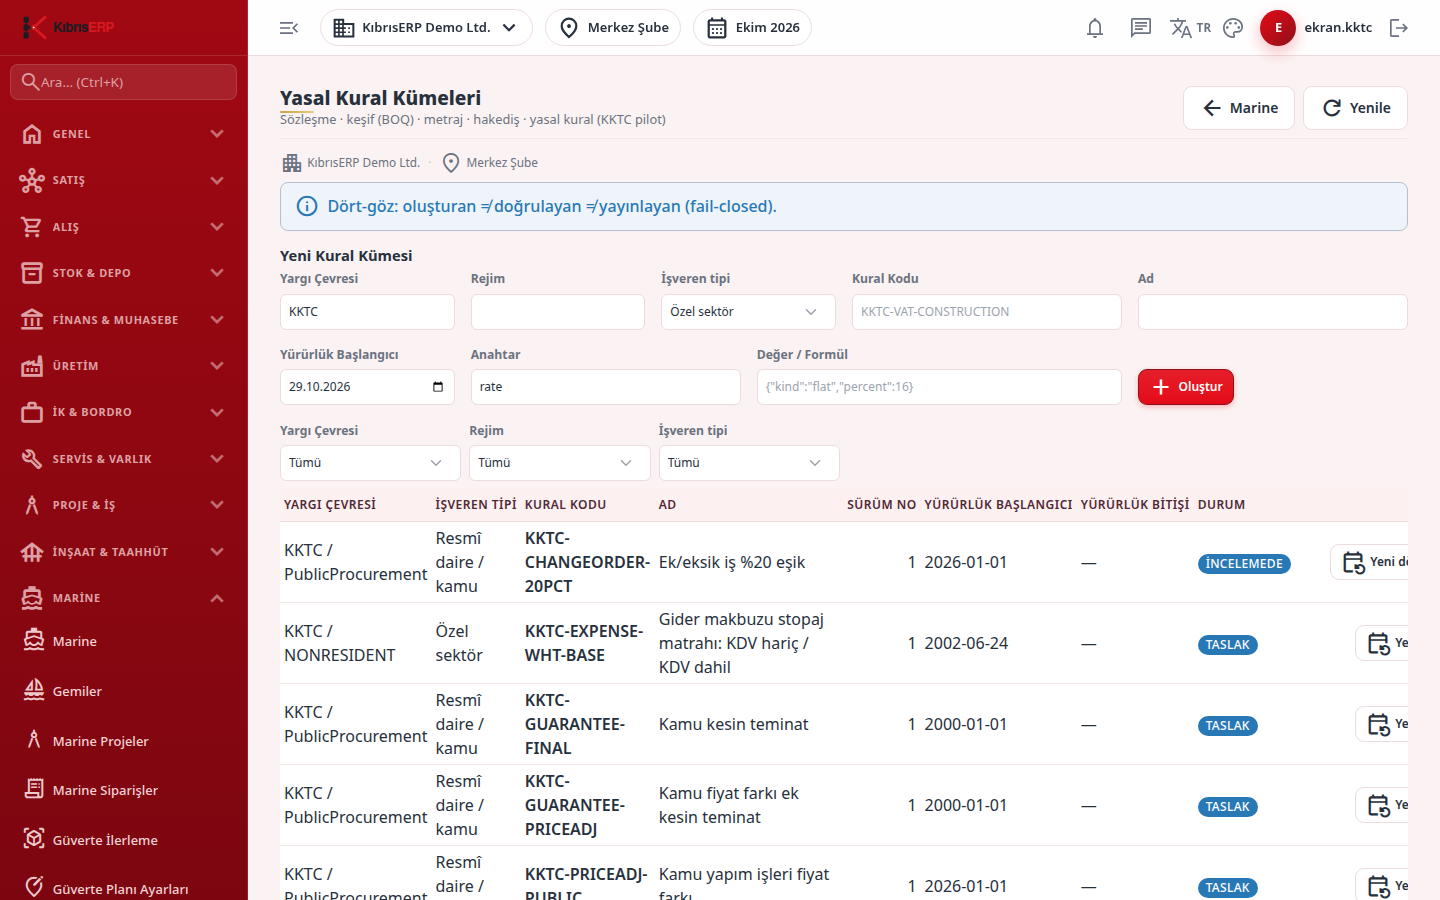This screenshot has height=900, width=1440.
Task: Open the notifications bell
Action: 1095,28
